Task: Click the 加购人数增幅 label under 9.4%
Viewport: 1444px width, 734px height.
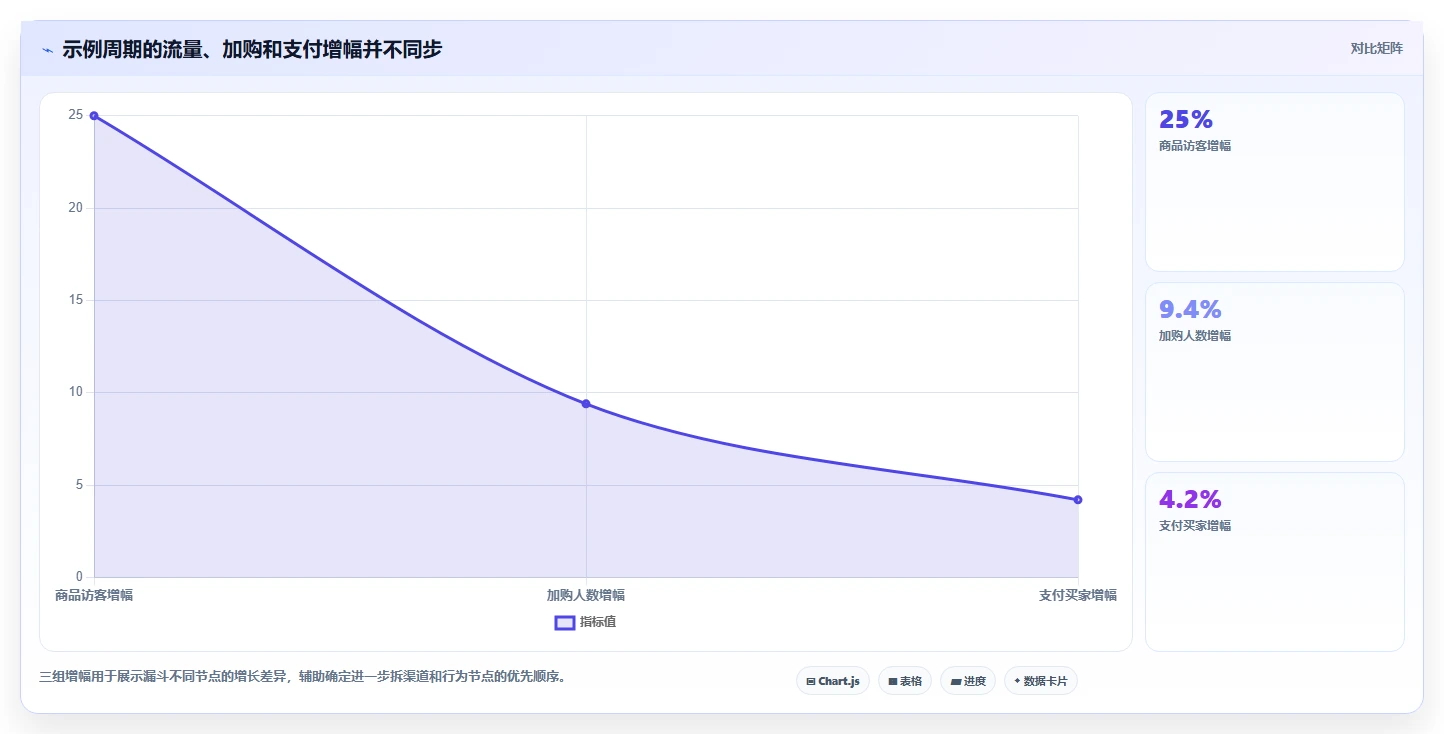Action: (x=1195, y=336)
